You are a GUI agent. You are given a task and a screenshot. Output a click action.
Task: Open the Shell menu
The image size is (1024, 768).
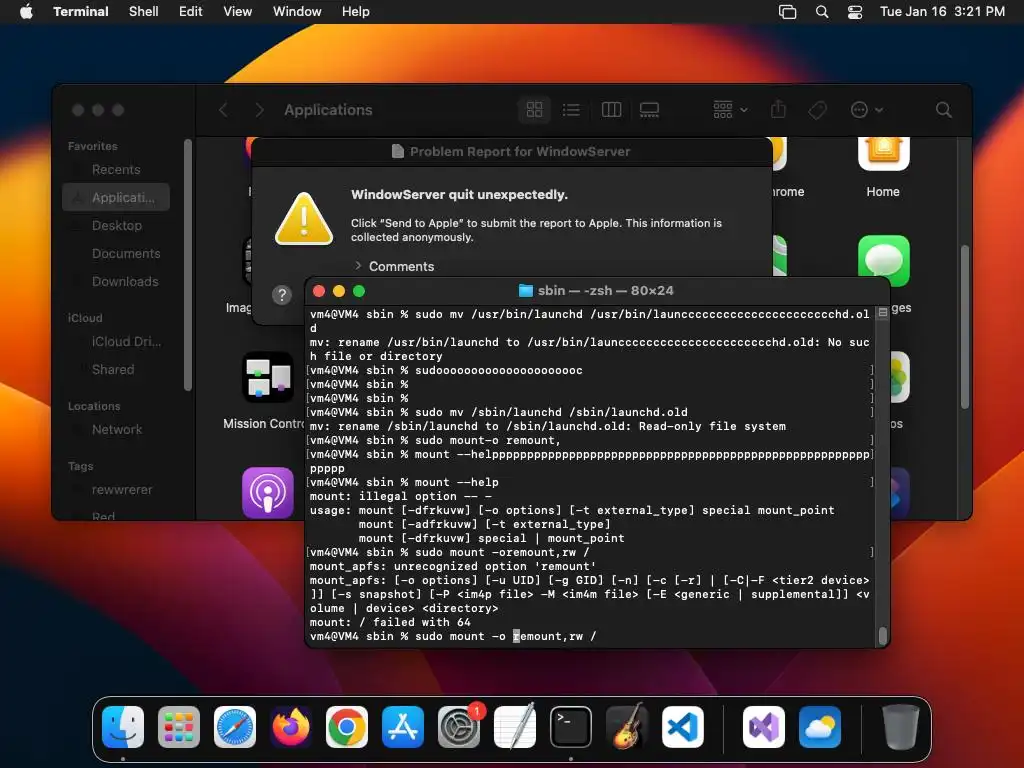(144, 12)
